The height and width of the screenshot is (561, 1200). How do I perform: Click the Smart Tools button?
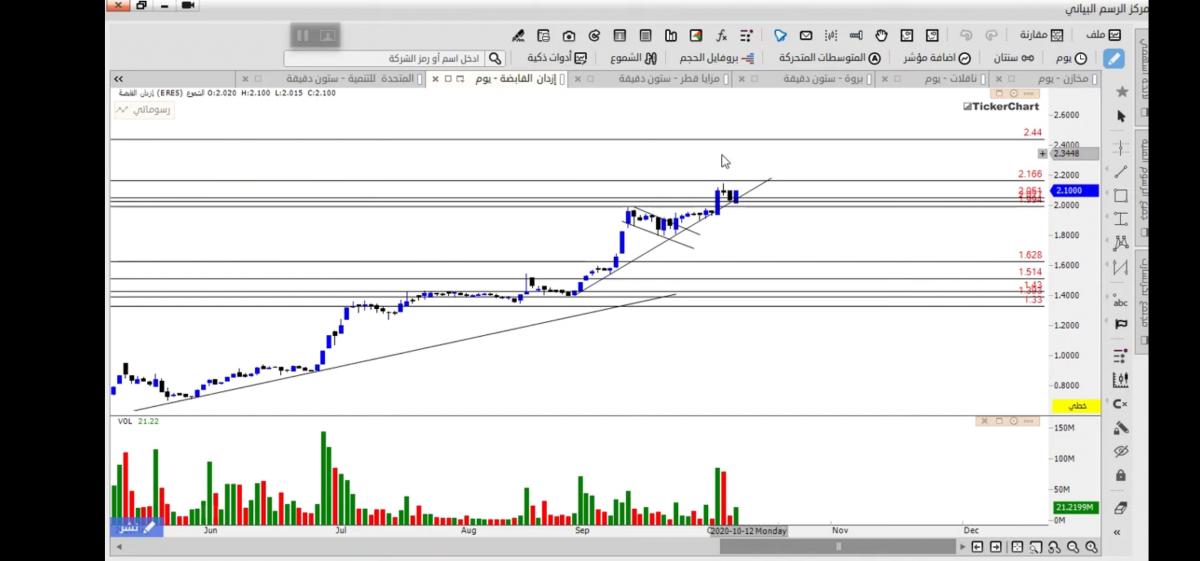click(x=550, y=58)
